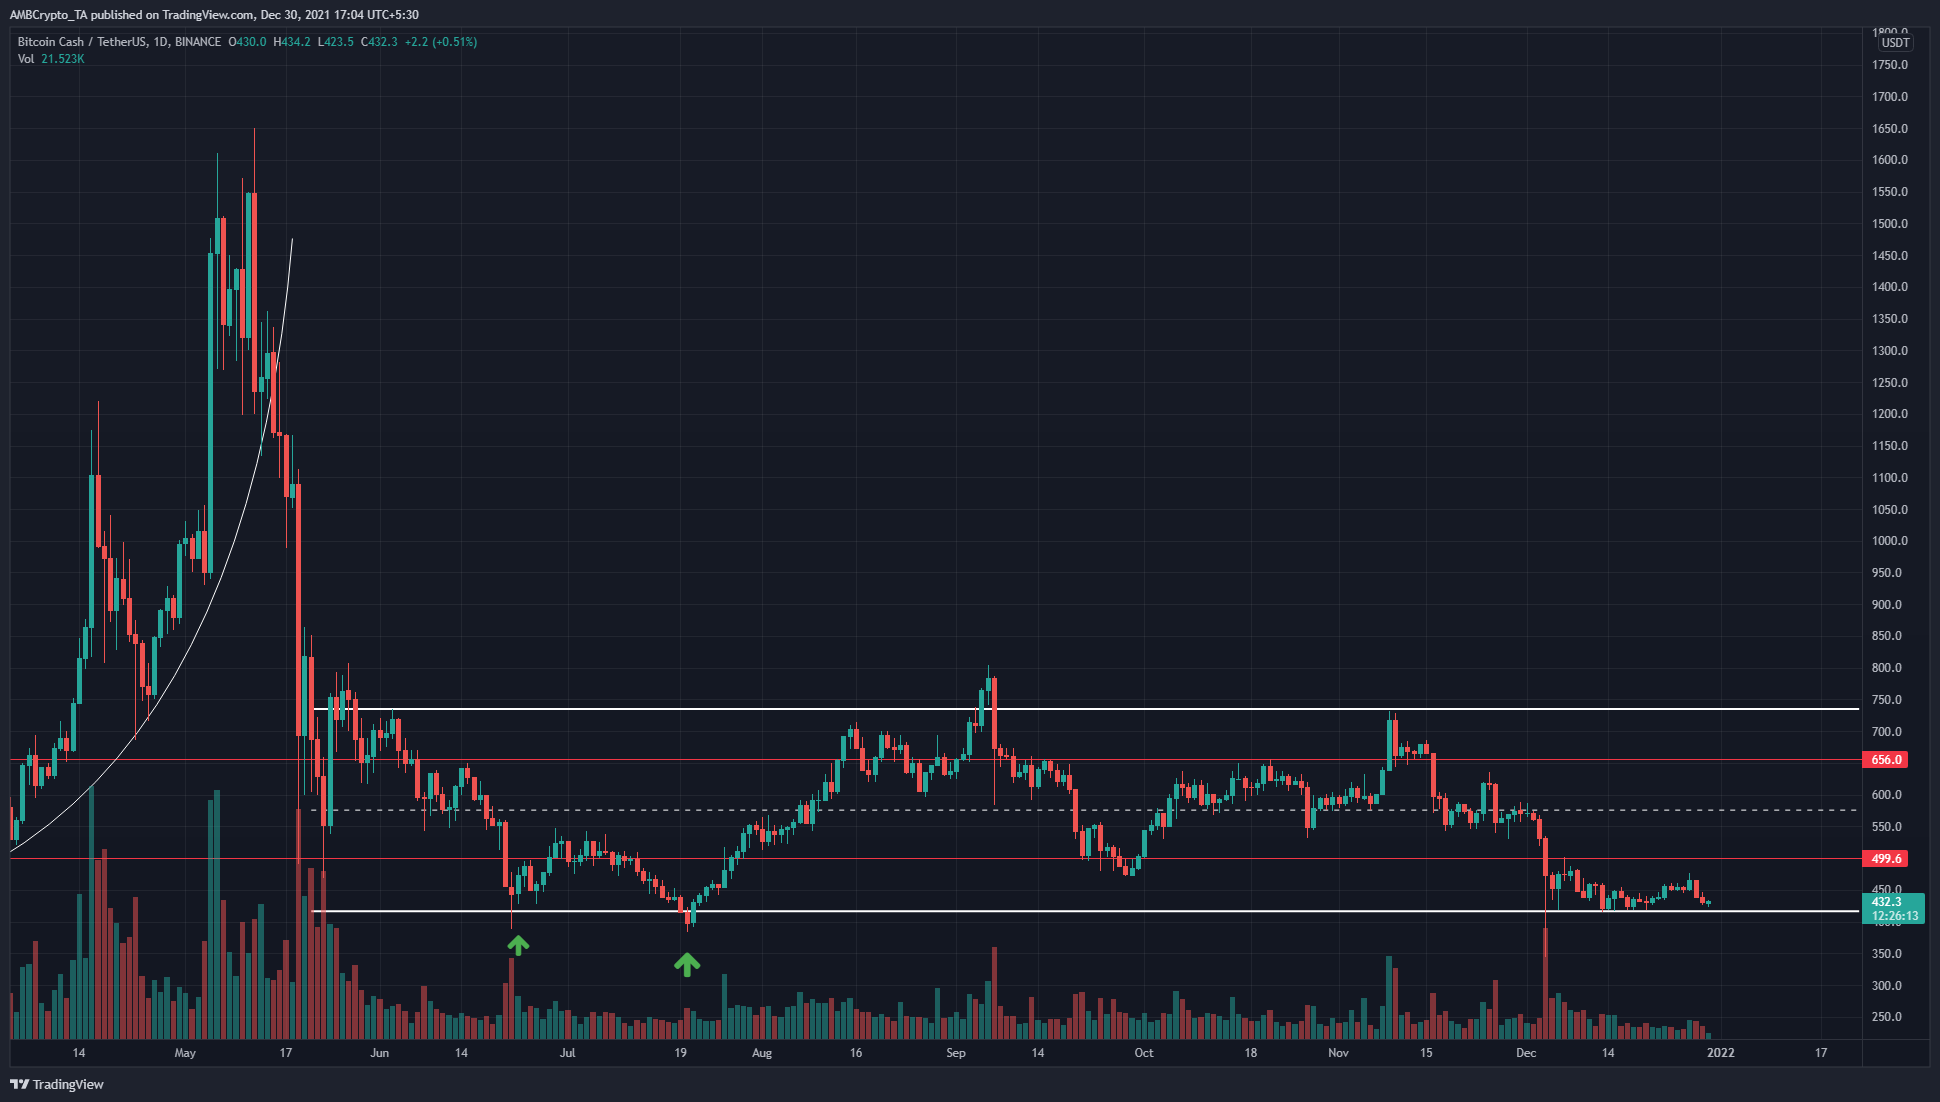The width and height of the screenshot is (1940, 1102).
Task: Click the open value O430.0
Action: click(x=248, y=42)
